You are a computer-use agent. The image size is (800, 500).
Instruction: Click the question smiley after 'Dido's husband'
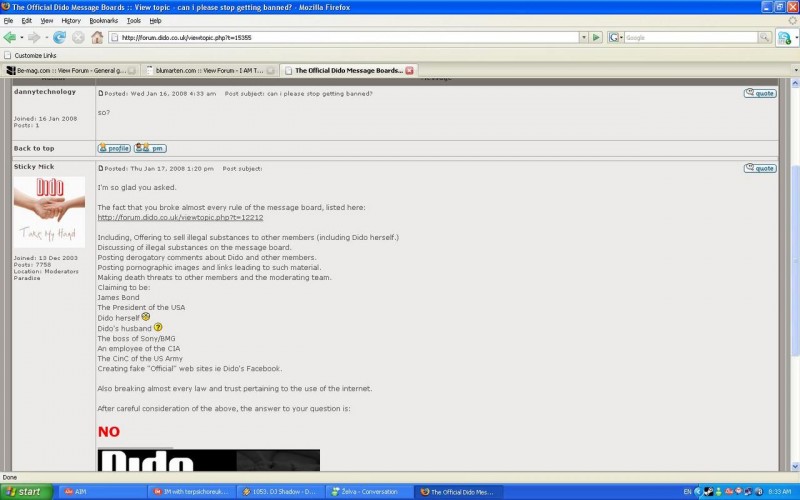[158, 327]
